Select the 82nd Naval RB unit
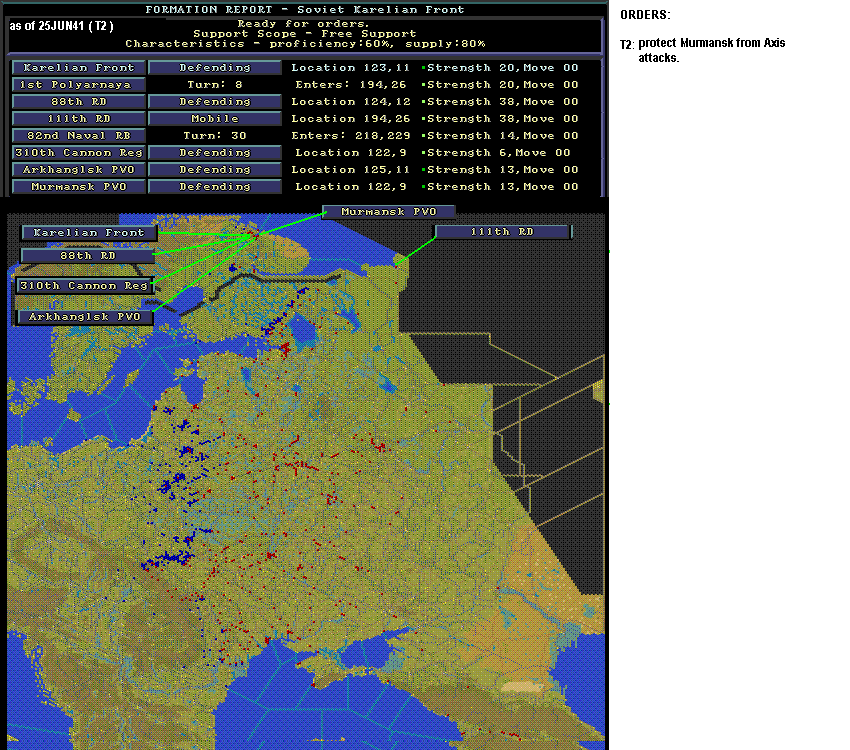Viewport: 850px width, 750px height. pos(79,135)
